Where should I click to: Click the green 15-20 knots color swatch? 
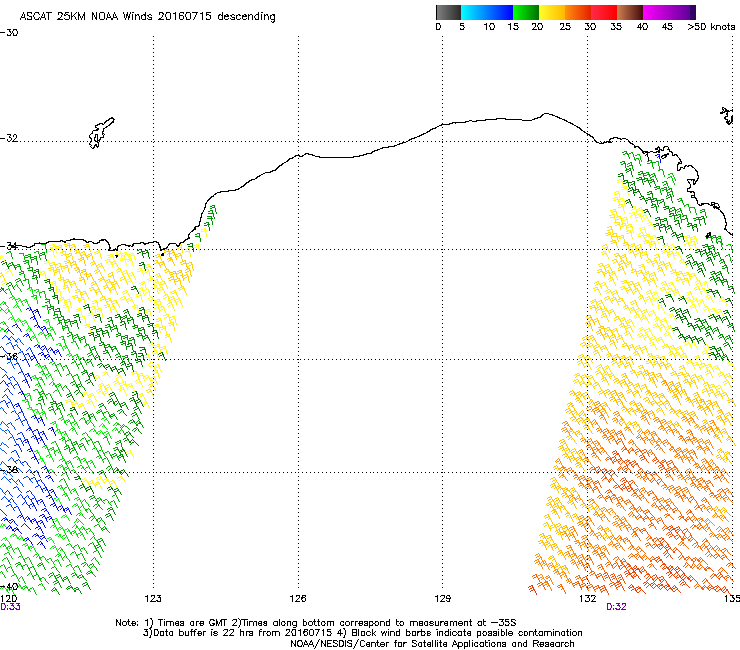(526, 12)
